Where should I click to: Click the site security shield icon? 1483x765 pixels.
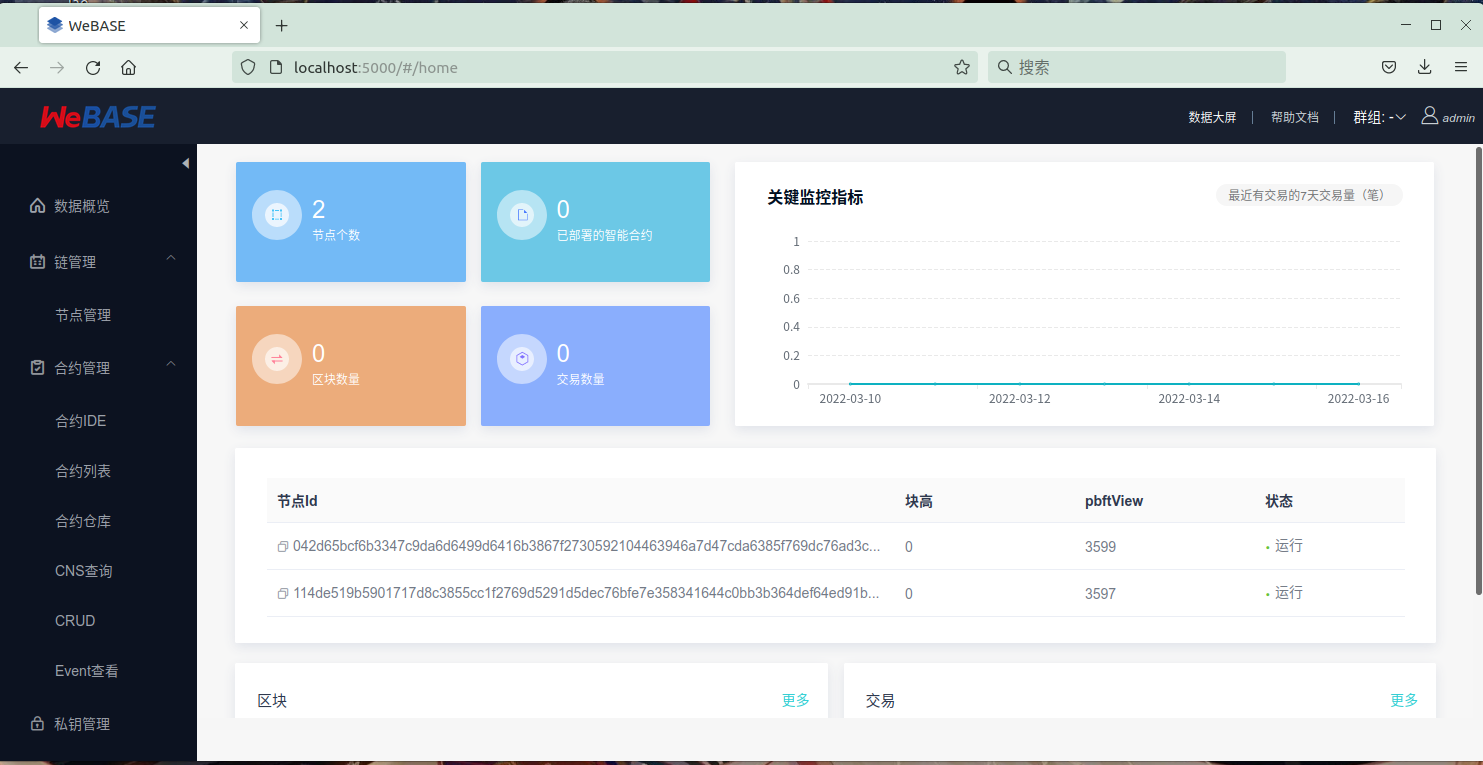pyautogui.click(x=249, y=68)
